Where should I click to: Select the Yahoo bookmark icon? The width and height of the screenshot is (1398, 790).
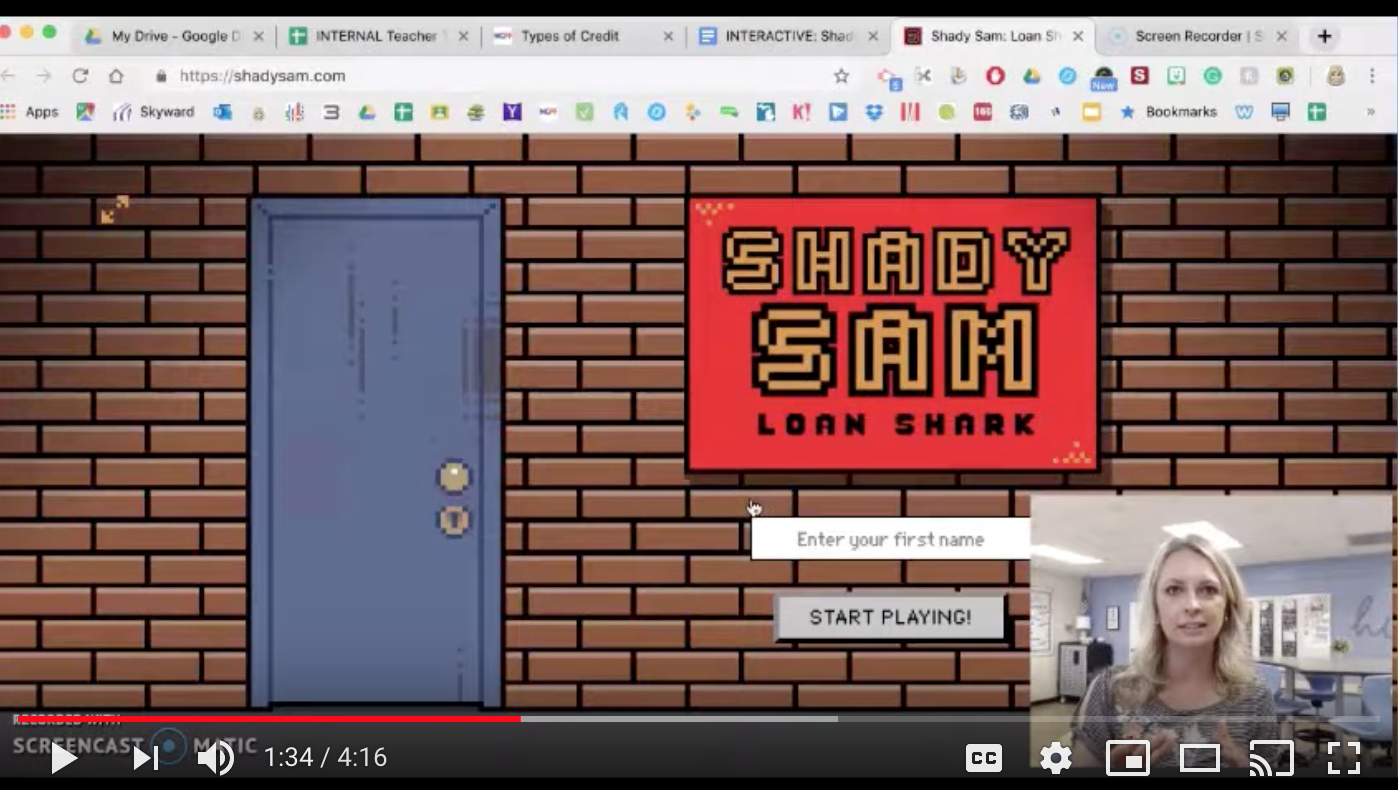pyautogui.click(x=510, y=111)
